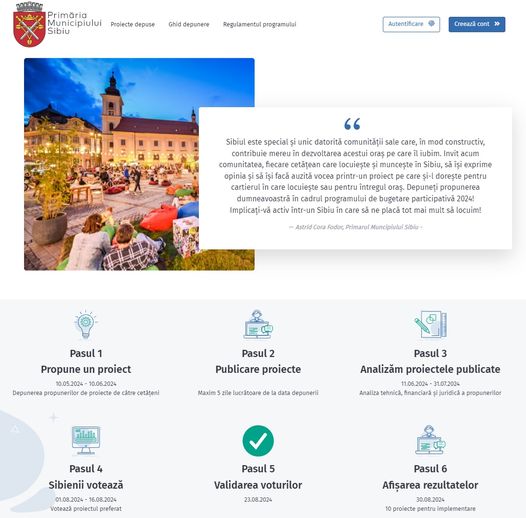Click the lightbulb icon above Pasul 1
The height and width of the screenshot is (518, 526).
click(x=86, y=324)
